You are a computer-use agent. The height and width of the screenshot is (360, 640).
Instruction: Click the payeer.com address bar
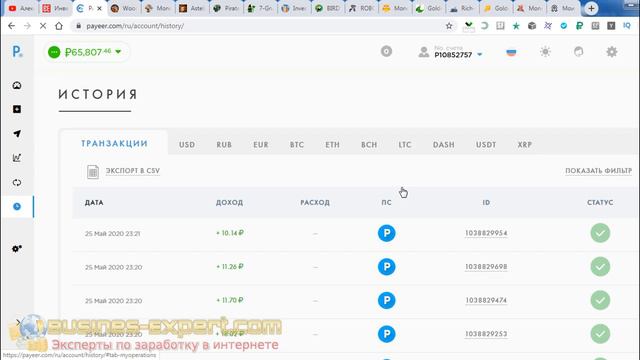coord(261,26)
